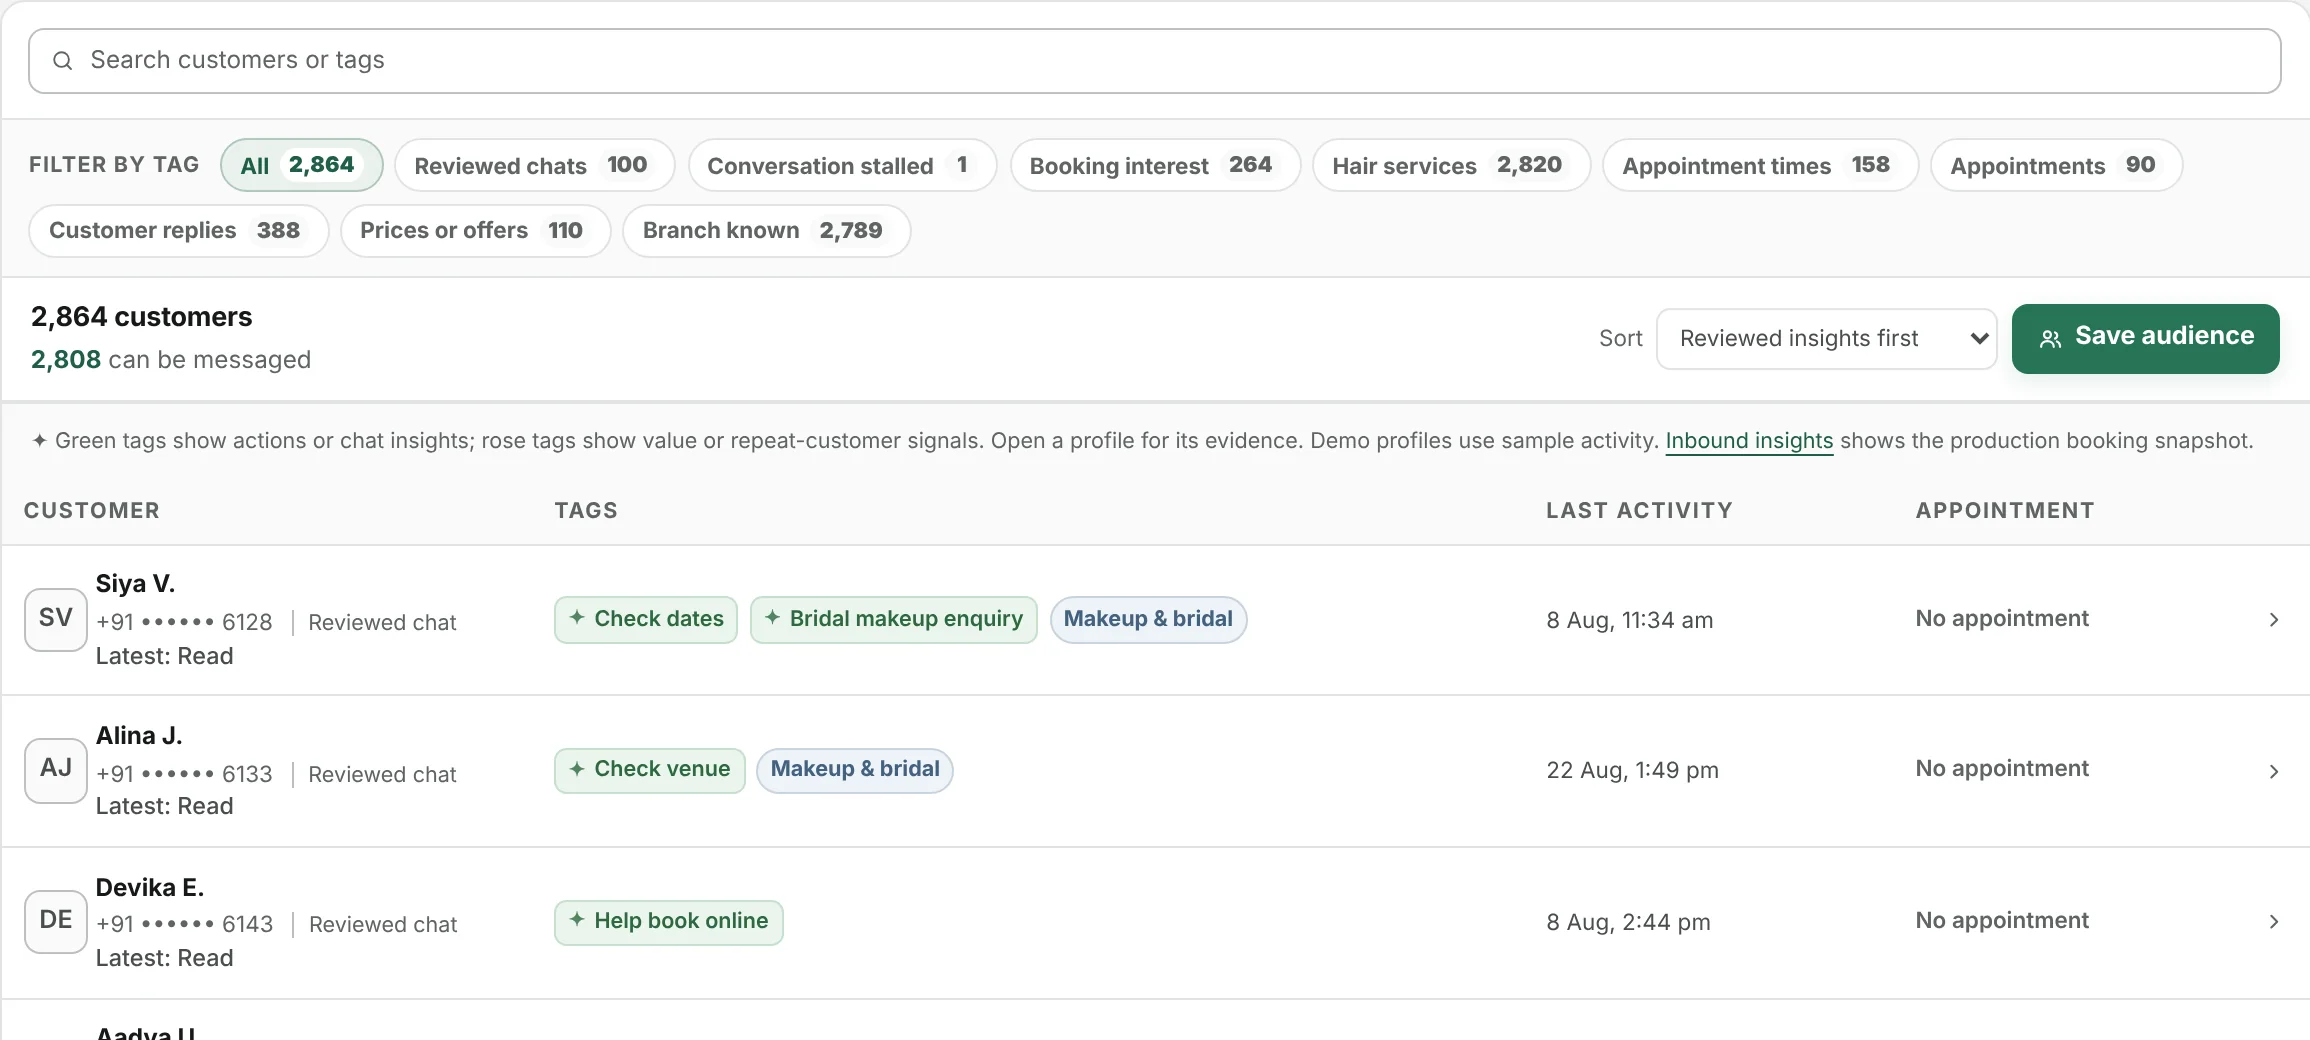Screen dimensions: 2310x1040
Task: Click the LAST ACTIVITY column header
Action: point(1639,511)
